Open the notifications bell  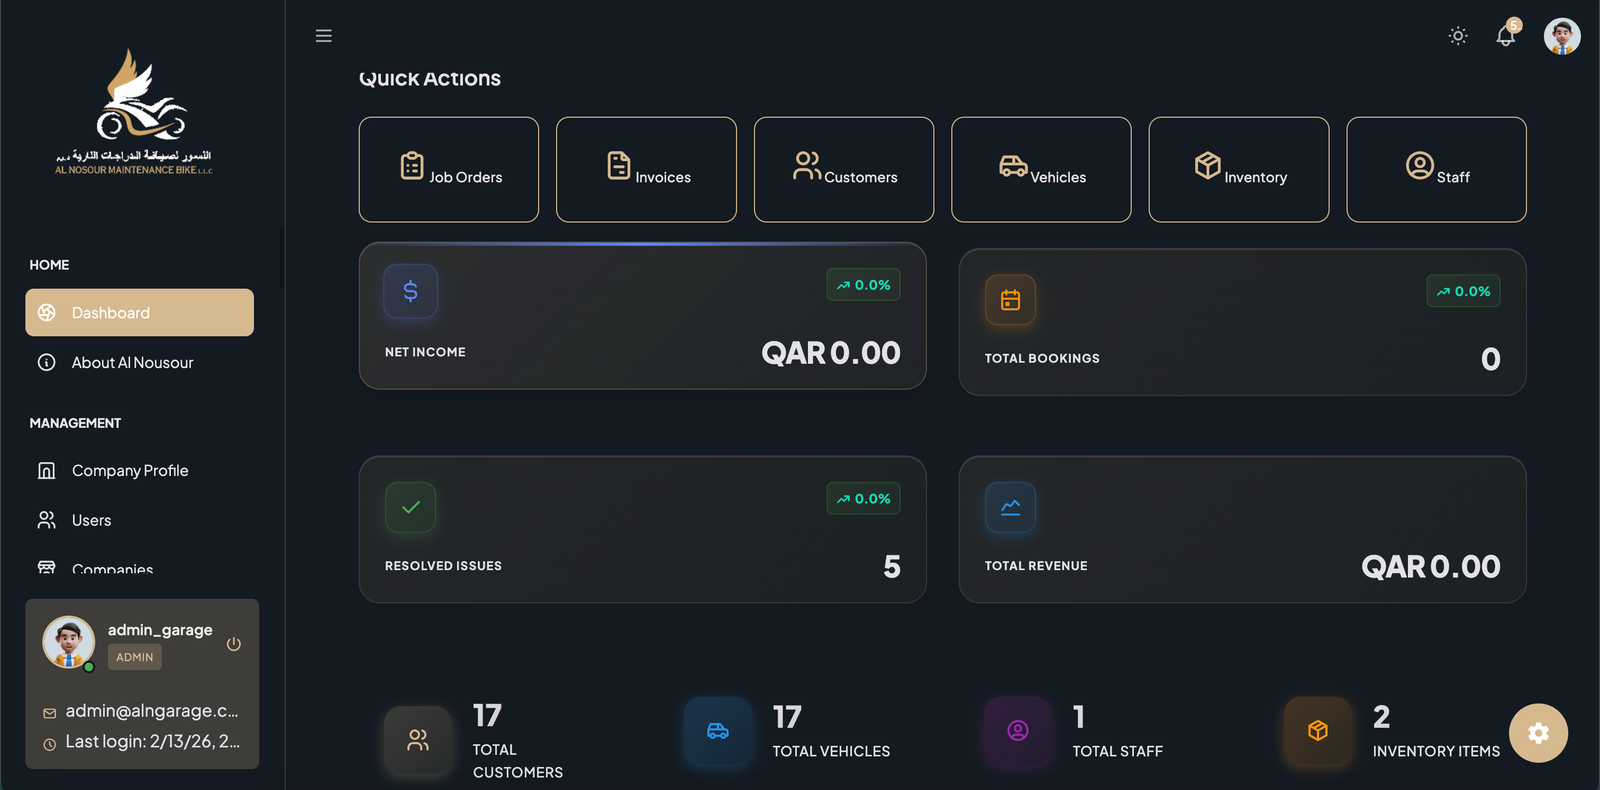pos(1505,36)
